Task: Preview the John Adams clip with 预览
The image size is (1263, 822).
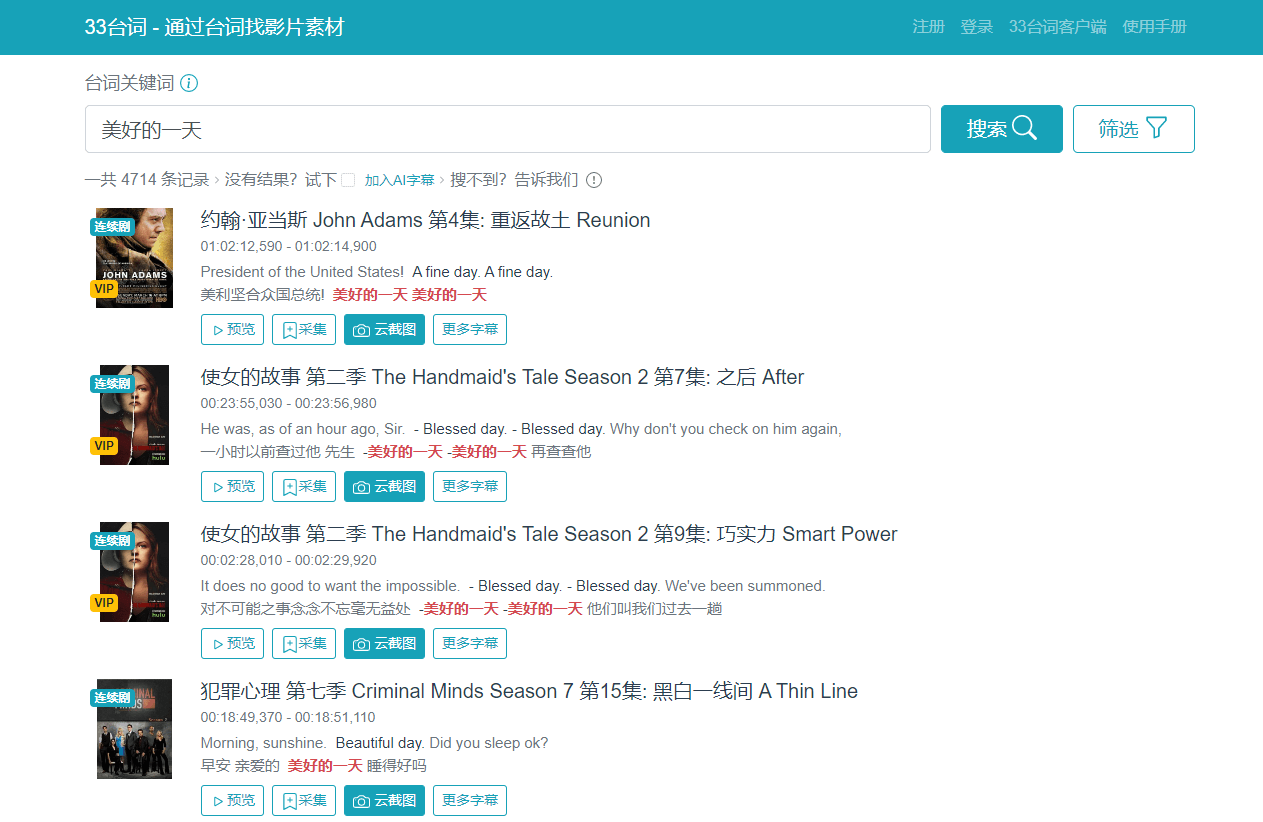Action: click(232, 329)
